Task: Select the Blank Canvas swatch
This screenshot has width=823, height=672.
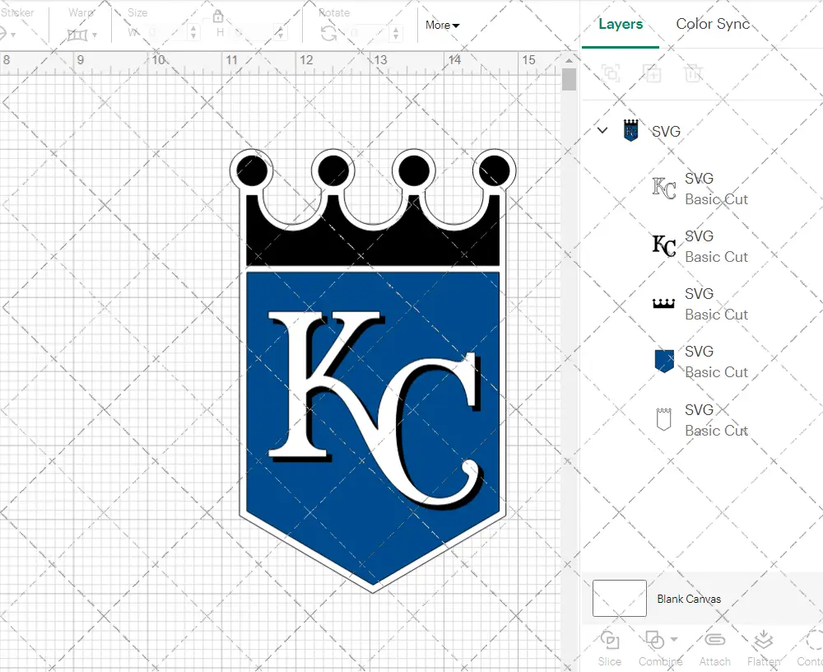Action: (618, 598)
